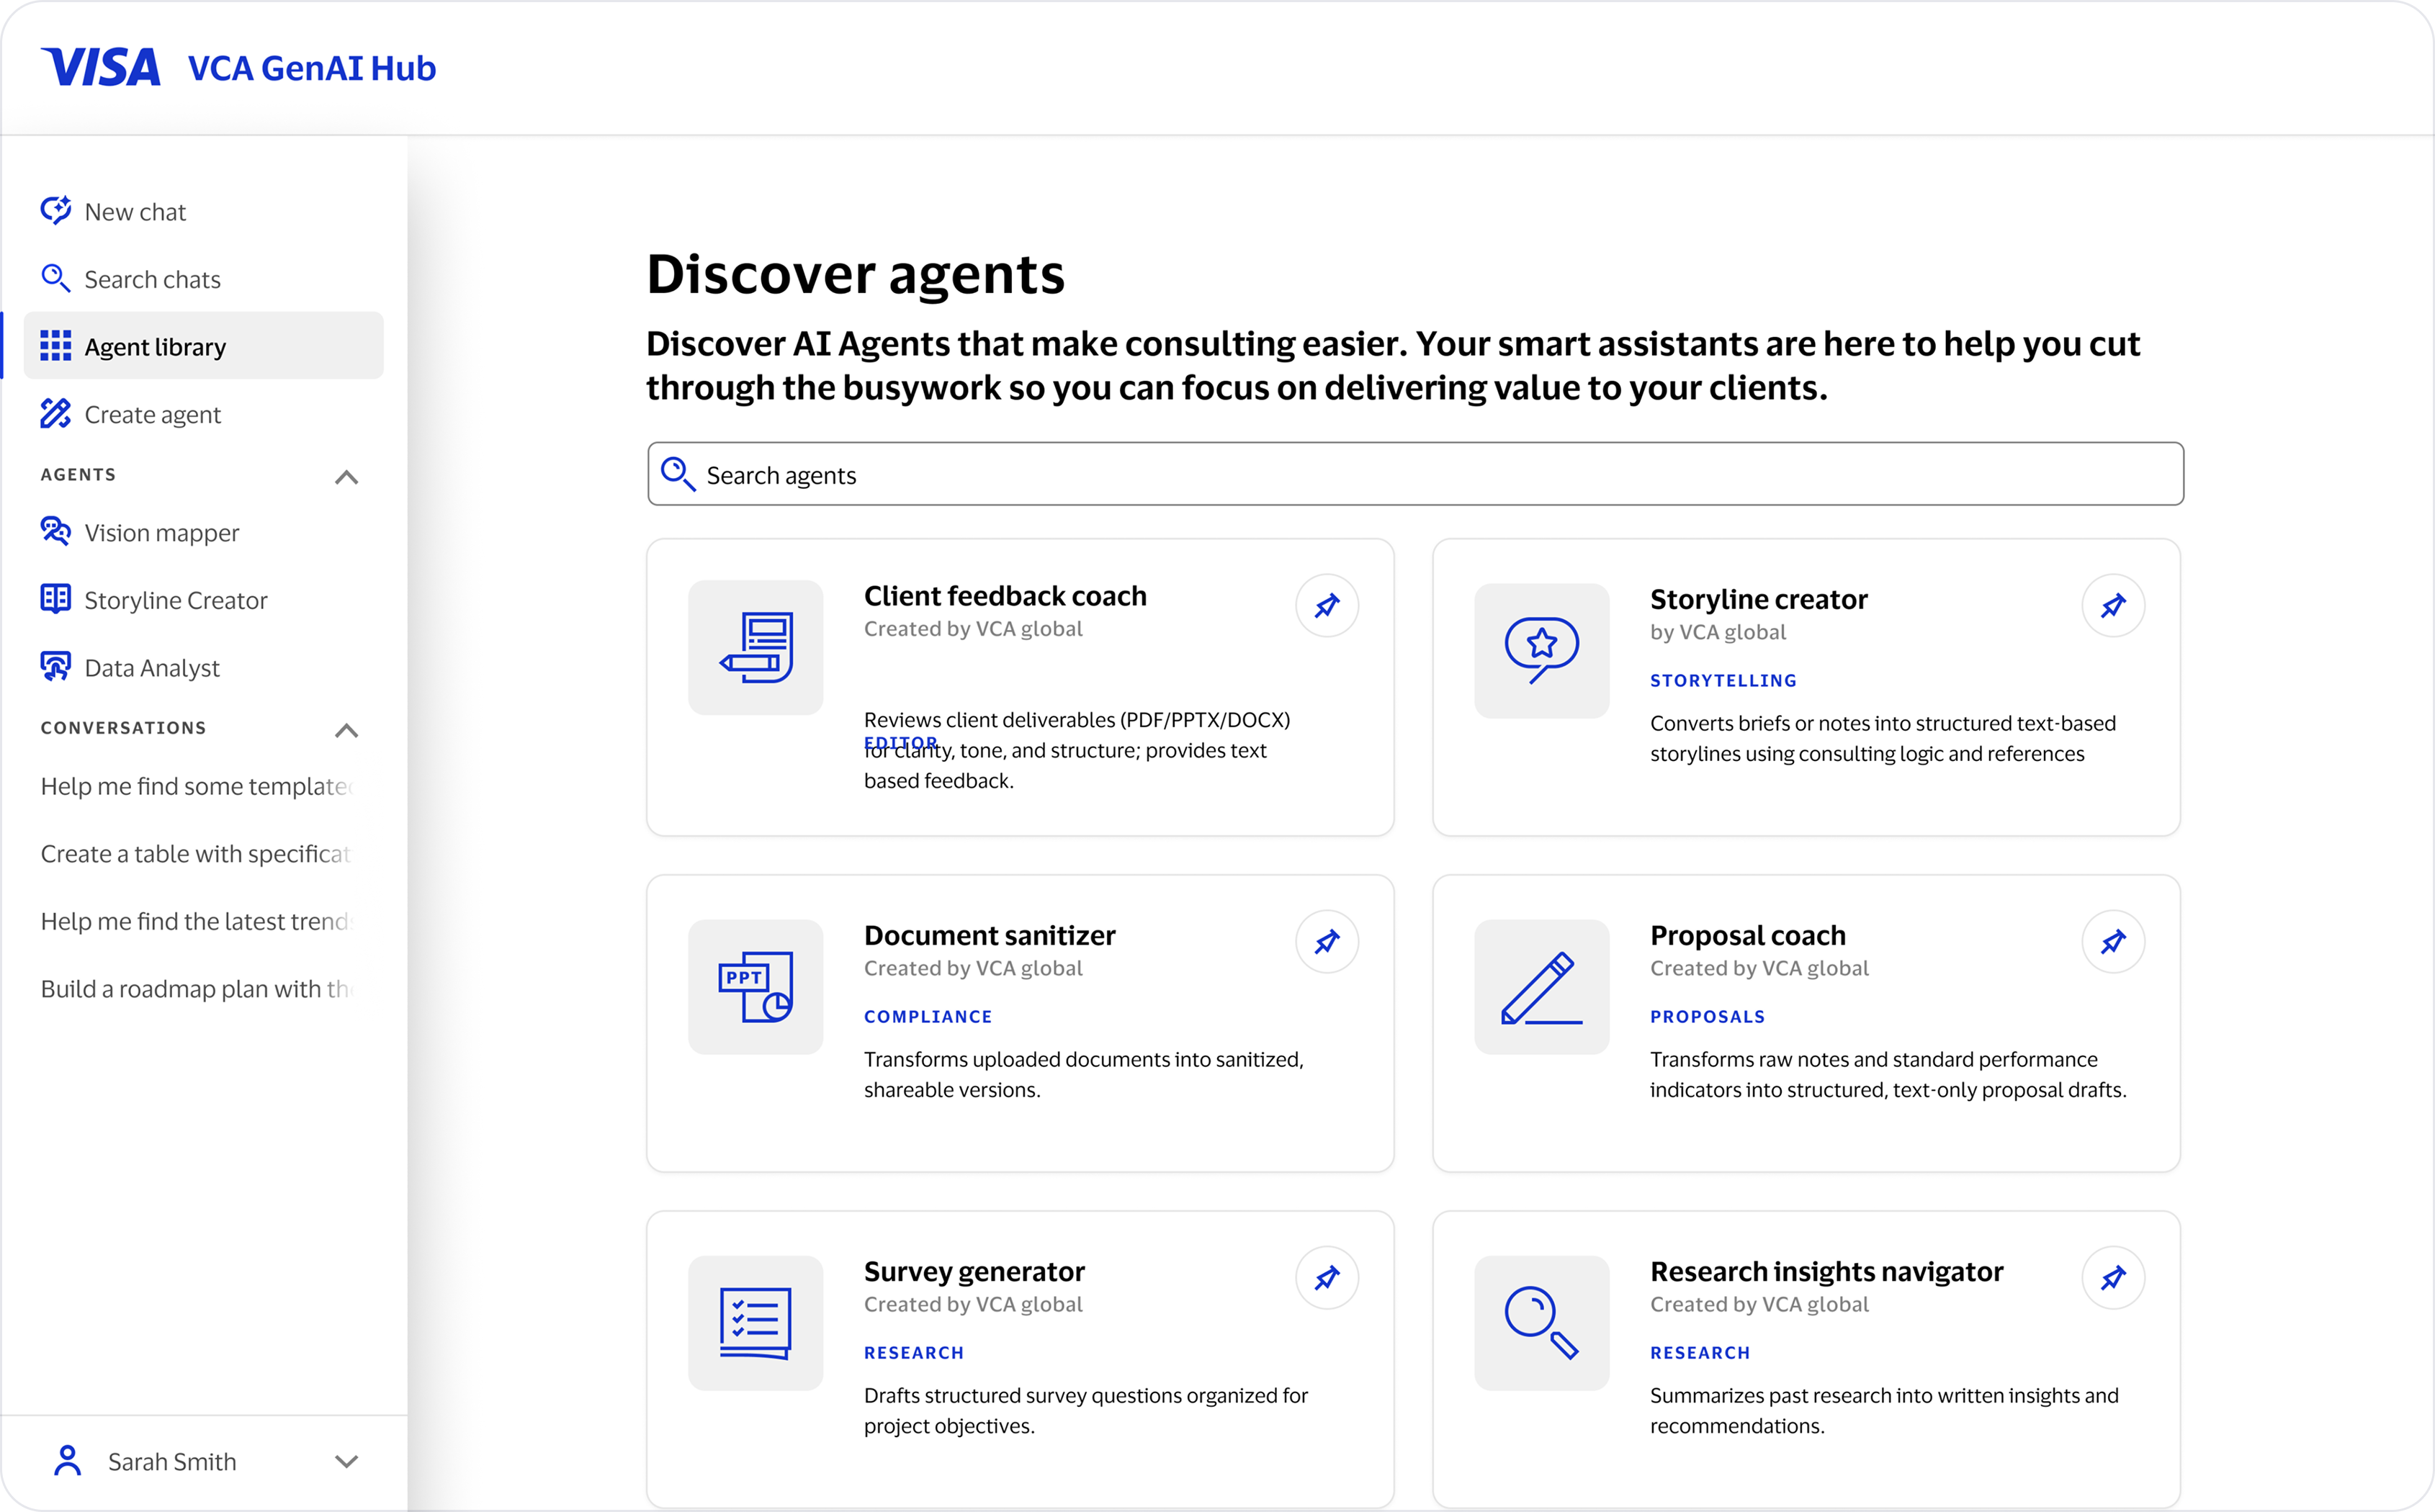Click the Storyline Creator sidebar icon
The image size is (2435, 1512).
tap(55, 600)
